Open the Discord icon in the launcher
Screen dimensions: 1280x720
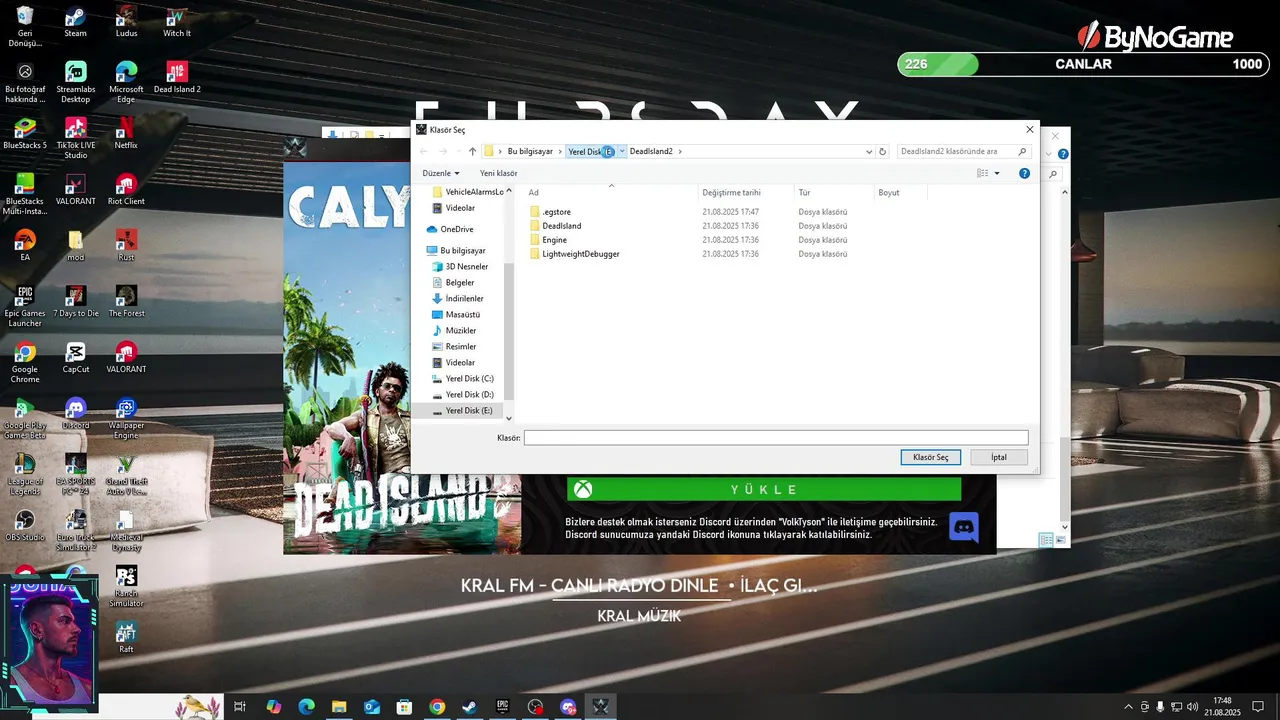(x=964, y=527)
